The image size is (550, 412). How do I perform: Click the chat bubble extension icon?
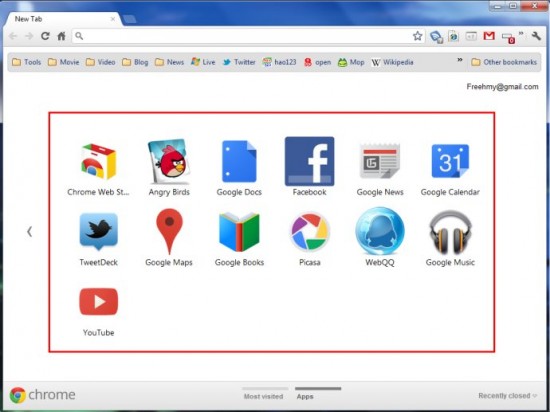point(436,36)
